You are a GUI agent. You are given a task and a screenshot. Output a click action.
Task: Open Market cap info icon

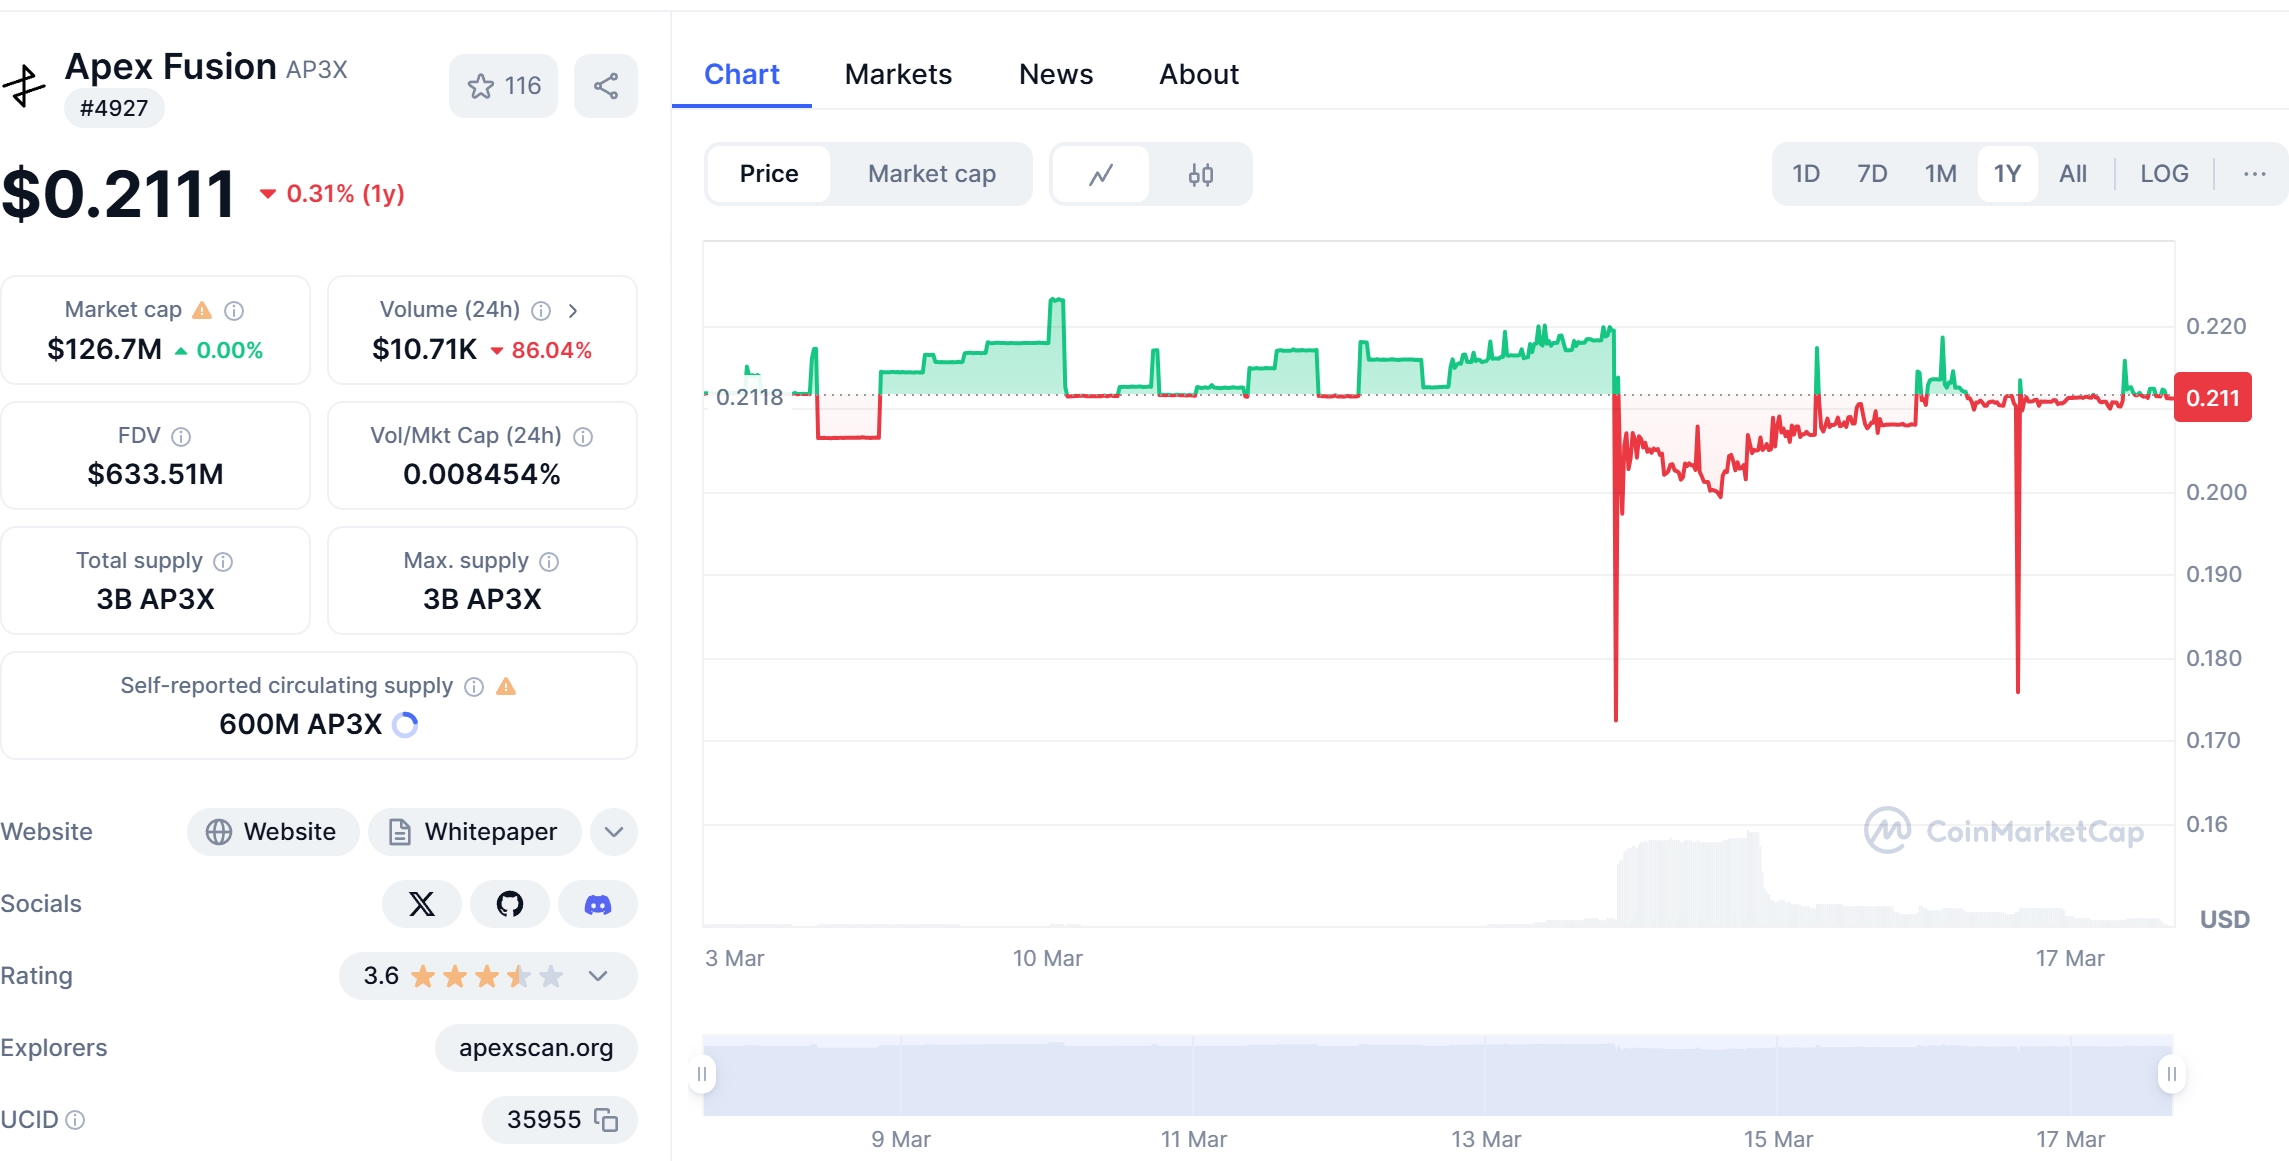234,311
